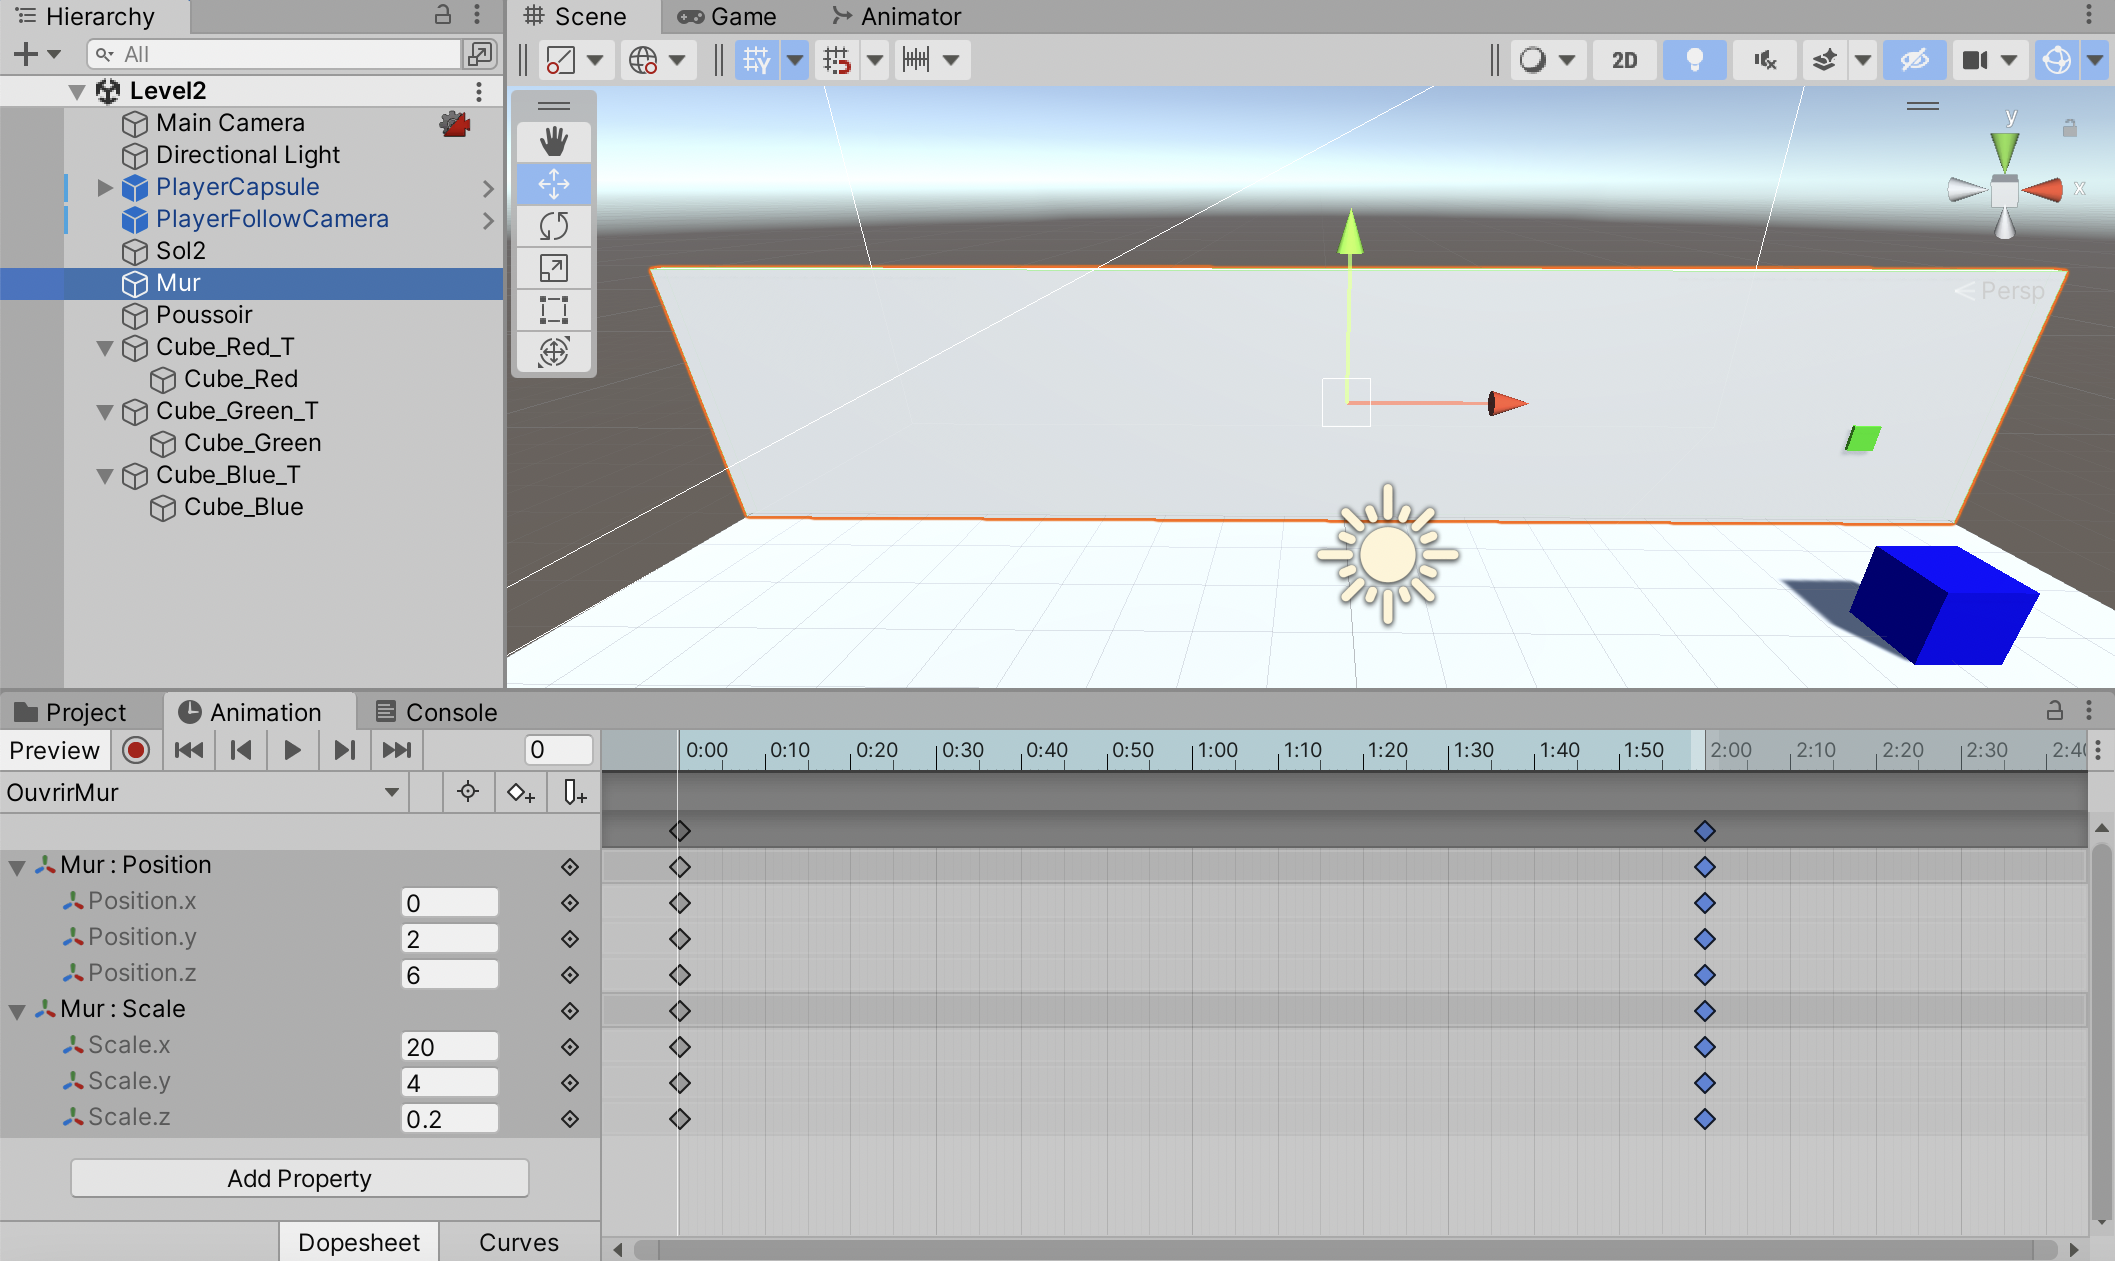Select the Rotate tool
This screenshot has width=2115, height=1261.
(x=553, y=226)
